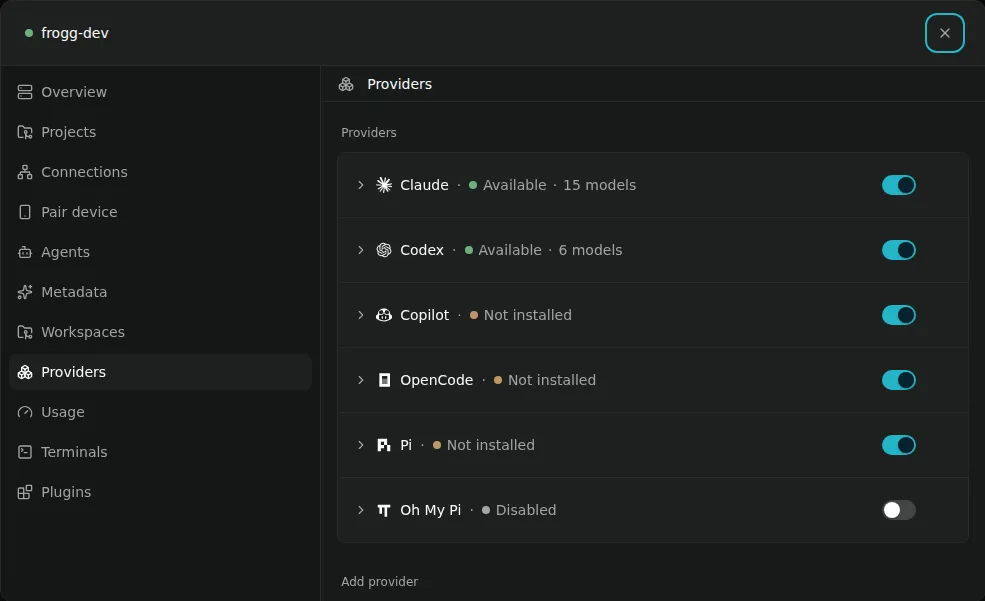Image resolution: width=985 pixels, height=601 pixels.
Task: Expand the Oh My Pi row chevron
Action: 361,510
